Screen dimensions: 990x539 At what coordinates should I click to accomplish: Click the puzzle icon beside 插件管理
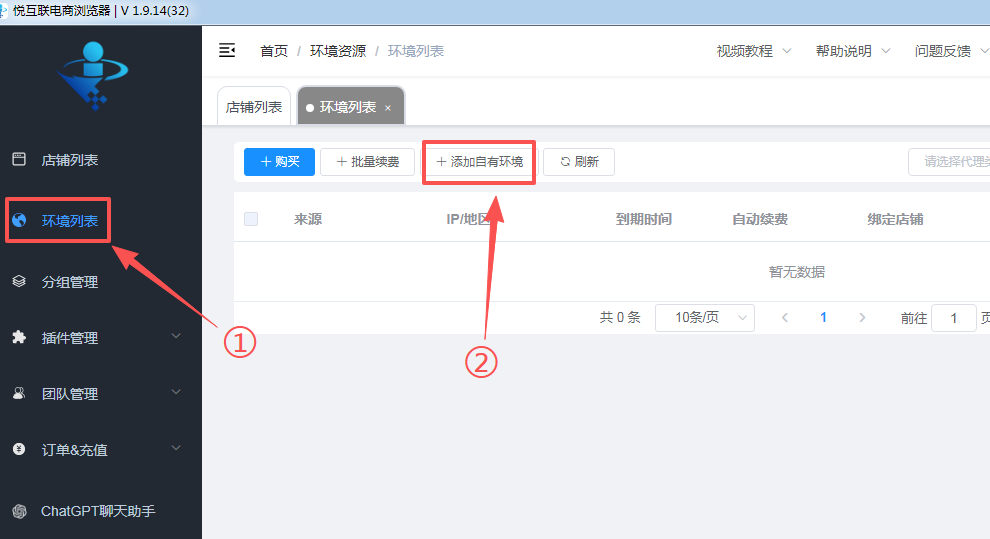coord(19,337)
